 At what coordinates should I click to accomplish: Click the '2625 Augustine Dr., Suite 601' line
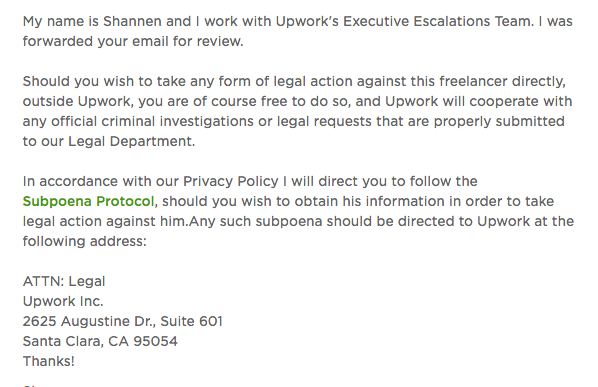click(x=122, y=321)
